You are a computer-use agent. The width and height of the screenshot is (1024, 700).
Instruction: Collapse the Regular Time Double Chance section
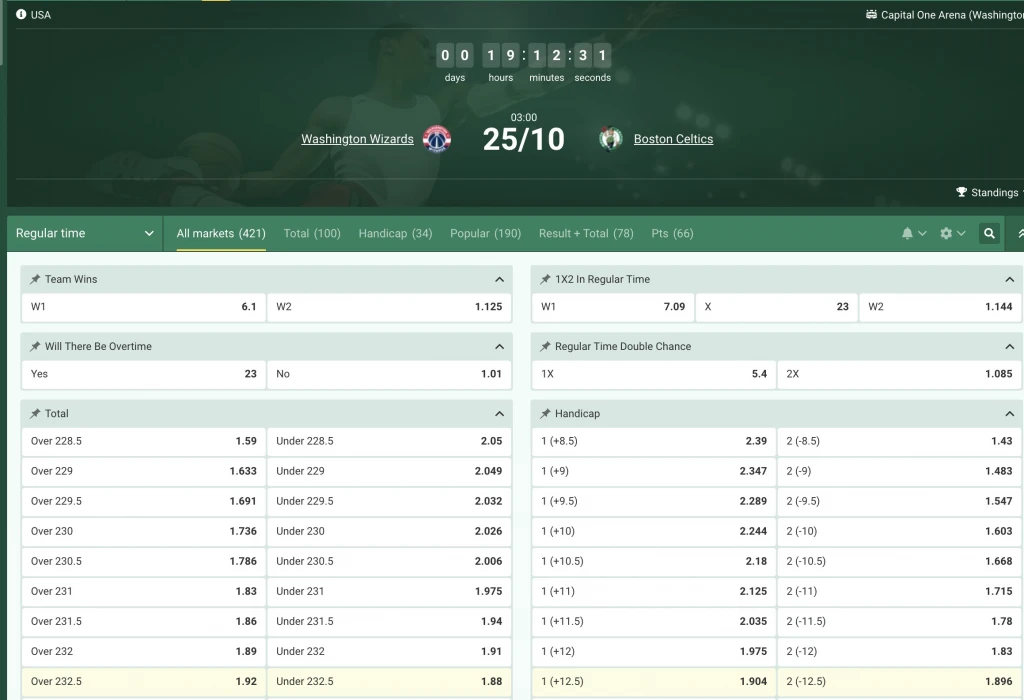pos(1009,346)
